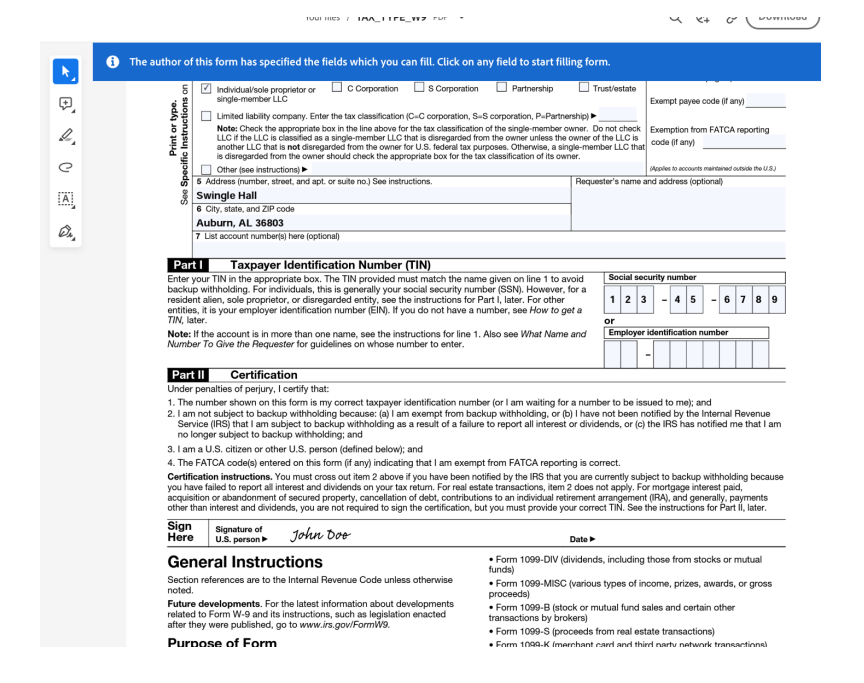Click the "Certification instructions." bold text
The height and width of the screenshot is (683, 864).
point(220,477)
